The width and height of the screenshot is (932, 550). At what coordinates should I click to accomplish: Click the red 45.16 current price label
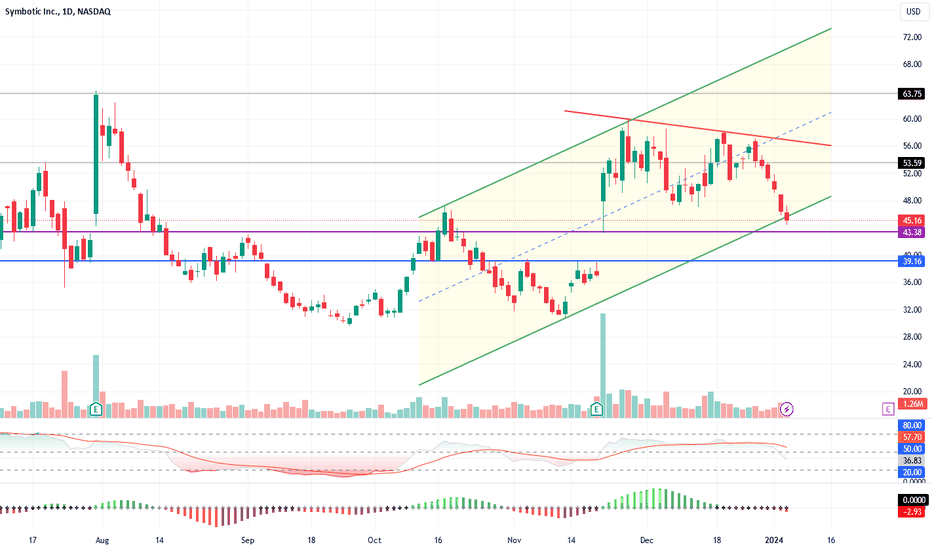[x=912, y=221]
